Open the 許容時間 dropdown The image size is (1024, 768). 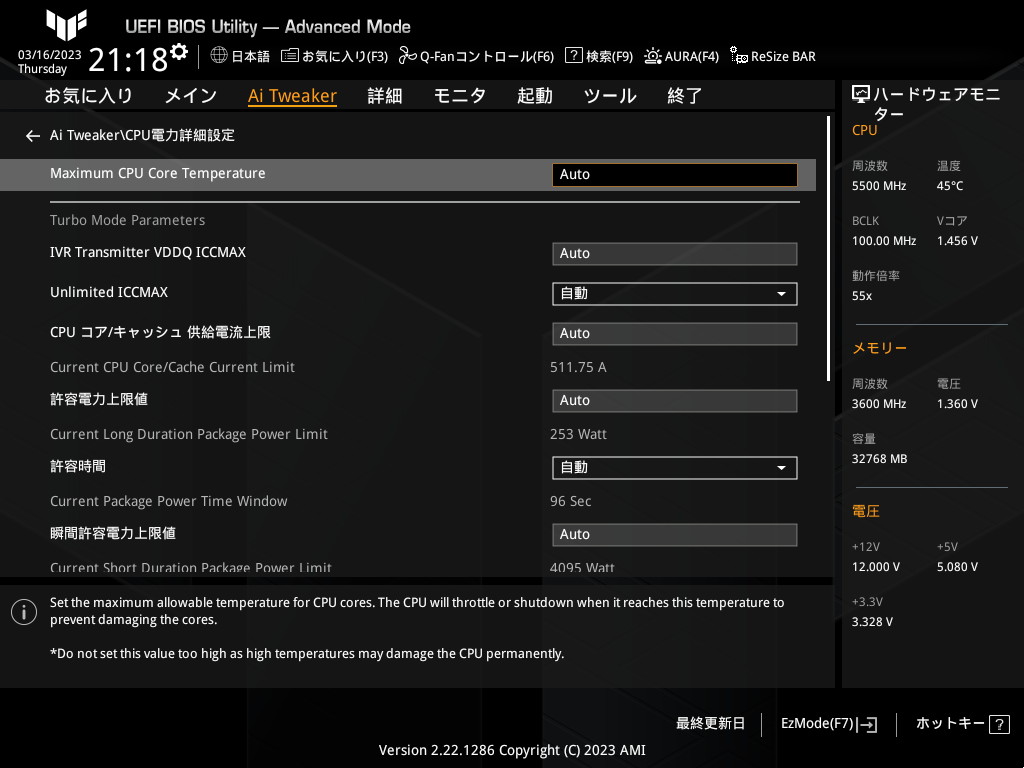tap(675, 468)
